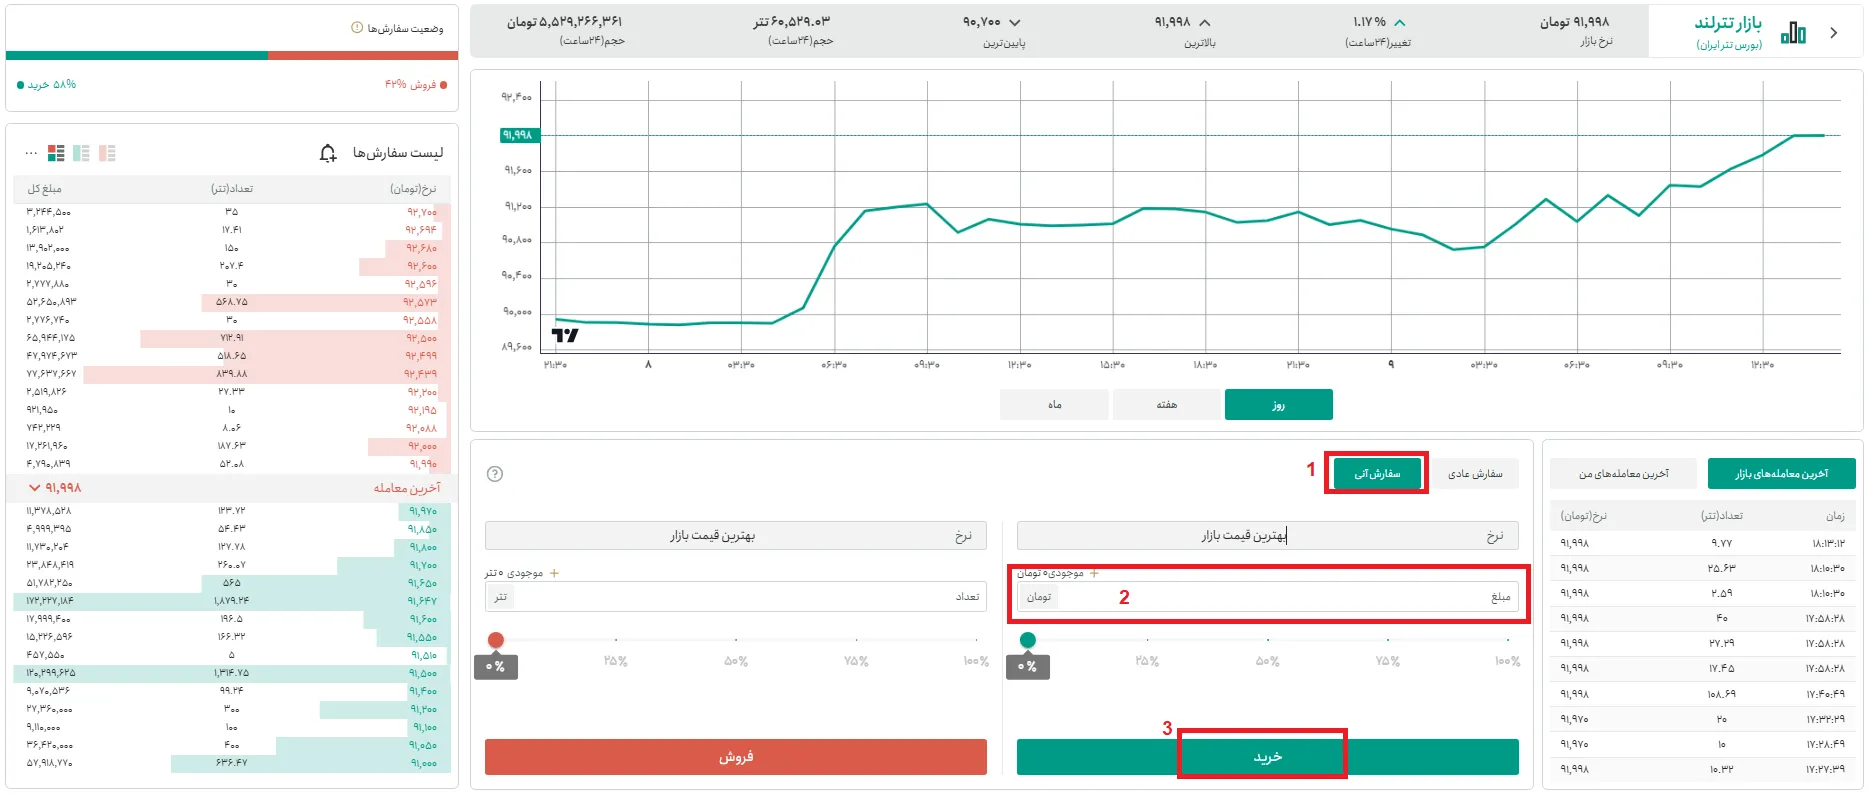This screenshot has width=1871, height=797.
Task: Open آخرین معاملات من tab
Action: tap(1623, 474)
